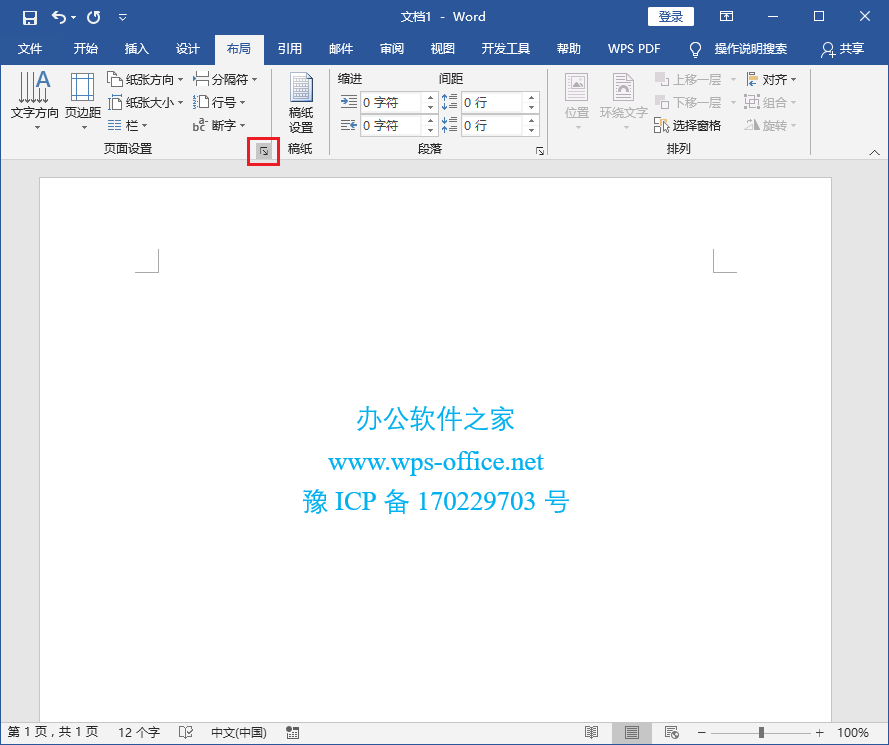The width and height of the screenshot is (889, 745).
Task: Open 行号 line numbers dropdown
Action: [x=219, y=103]
